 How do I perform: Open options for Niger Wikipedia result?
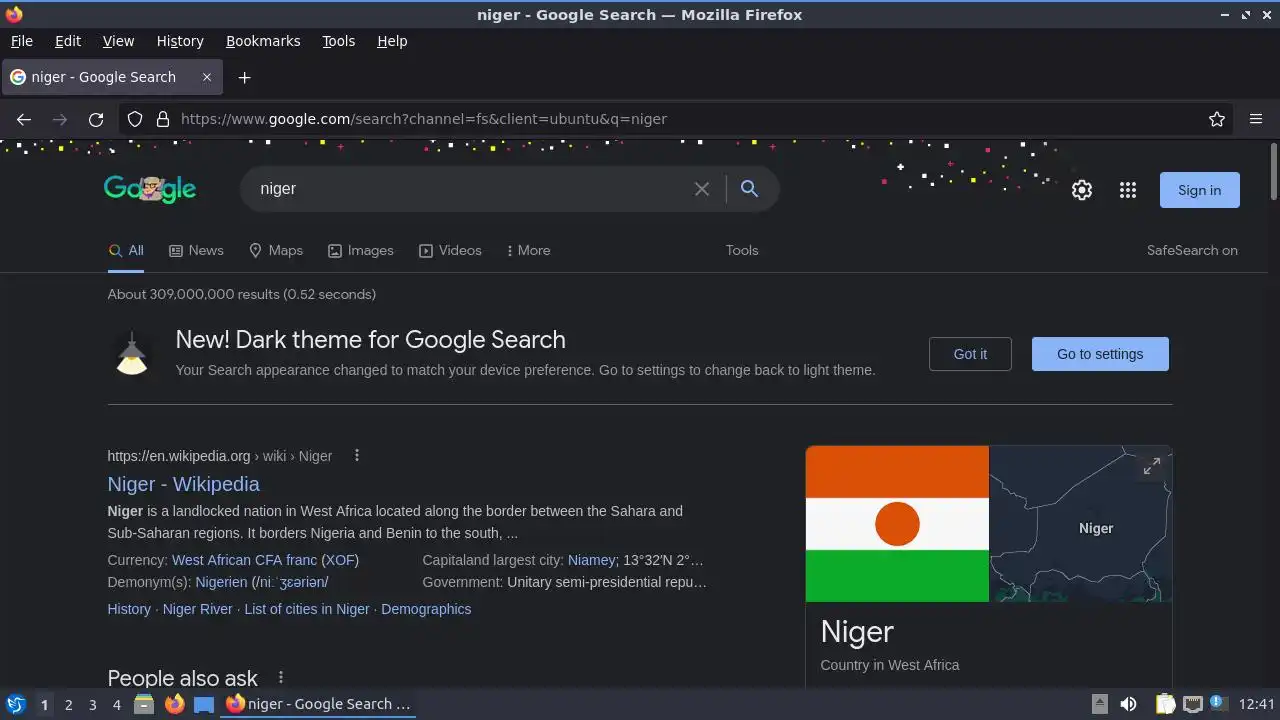(x=357, y=456)
